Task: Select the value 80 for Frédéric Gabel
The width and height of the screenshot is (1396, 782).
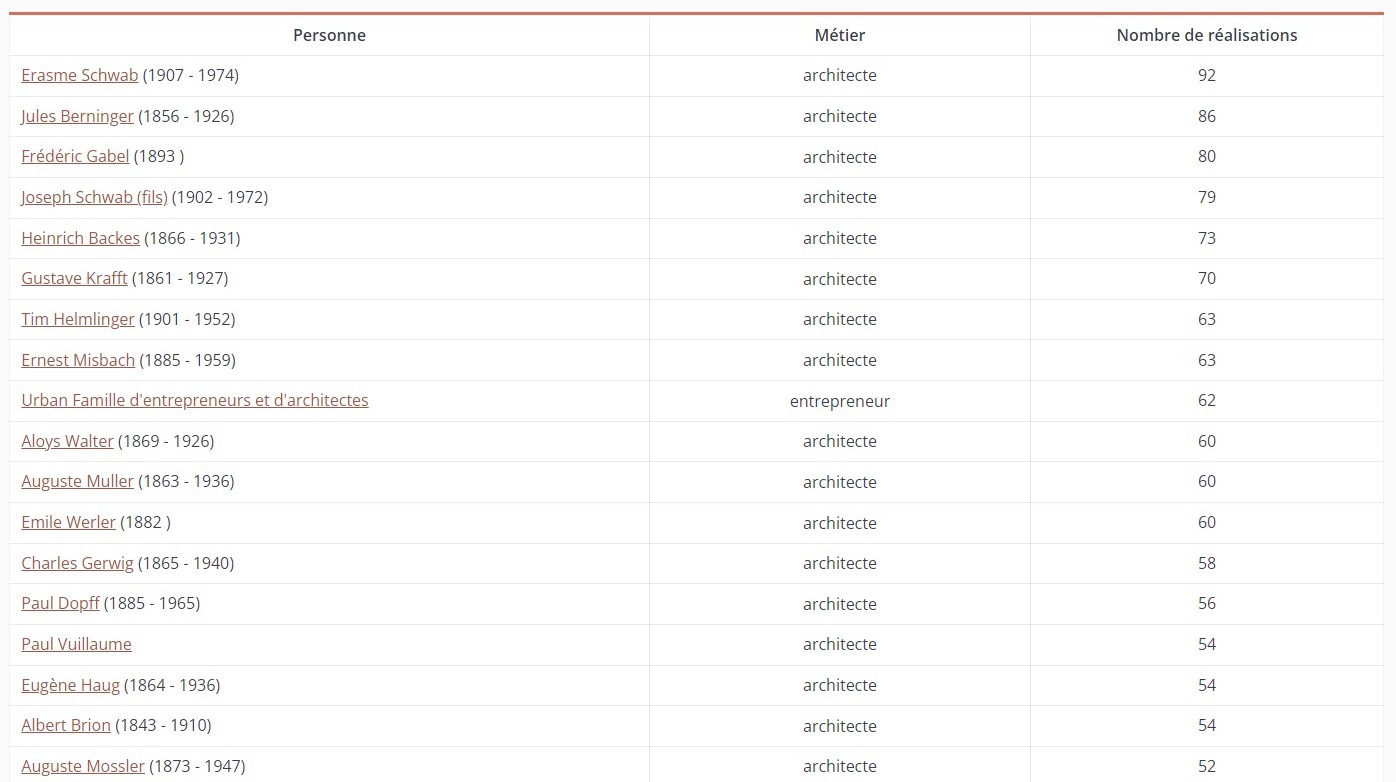Action: click(x=1207, y=156)
